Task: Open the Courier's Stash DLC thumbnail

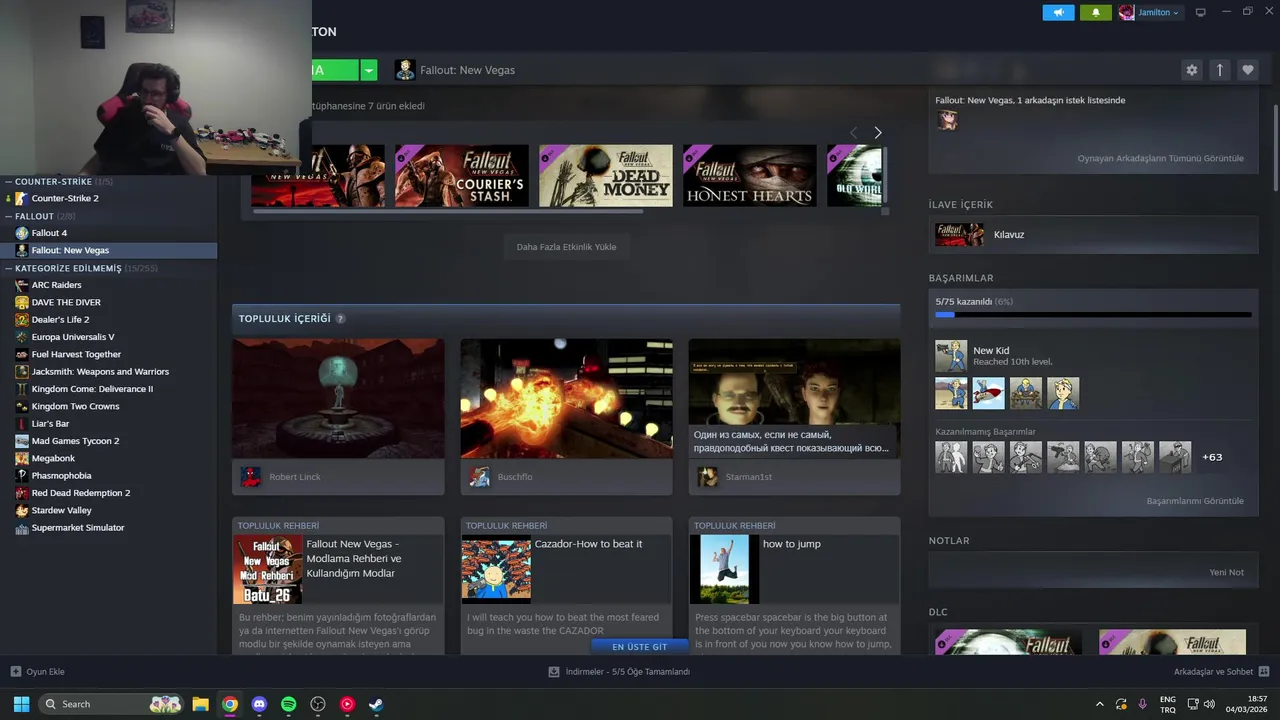Action: (x=462, y=176)
